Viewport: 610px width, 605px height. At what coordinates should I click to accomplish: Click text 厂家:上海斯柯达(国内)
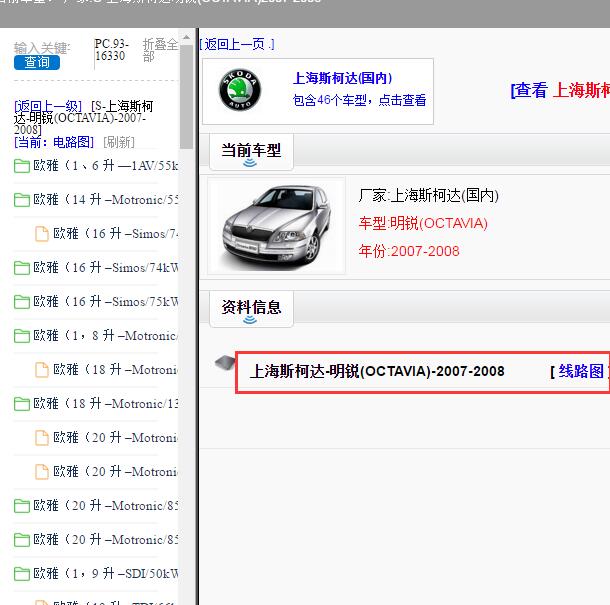tap(429, 195)
